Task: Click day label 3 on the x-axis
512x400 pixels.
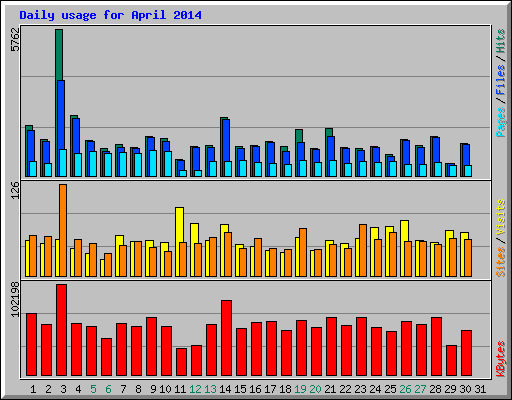Action: (x=63, y=389)
